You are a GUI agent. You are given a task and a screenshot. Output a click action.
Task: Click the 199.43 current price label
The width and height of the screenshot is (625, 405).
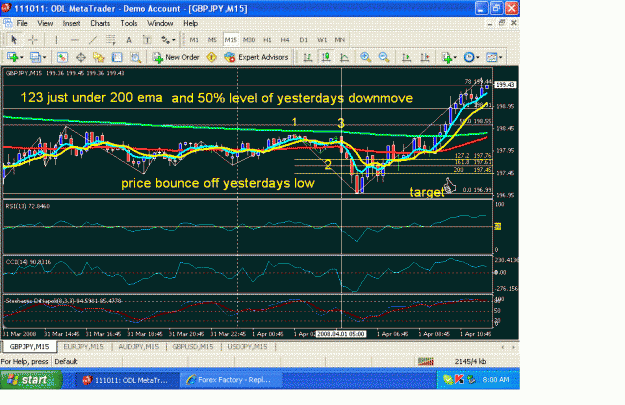tap(505, 85)
